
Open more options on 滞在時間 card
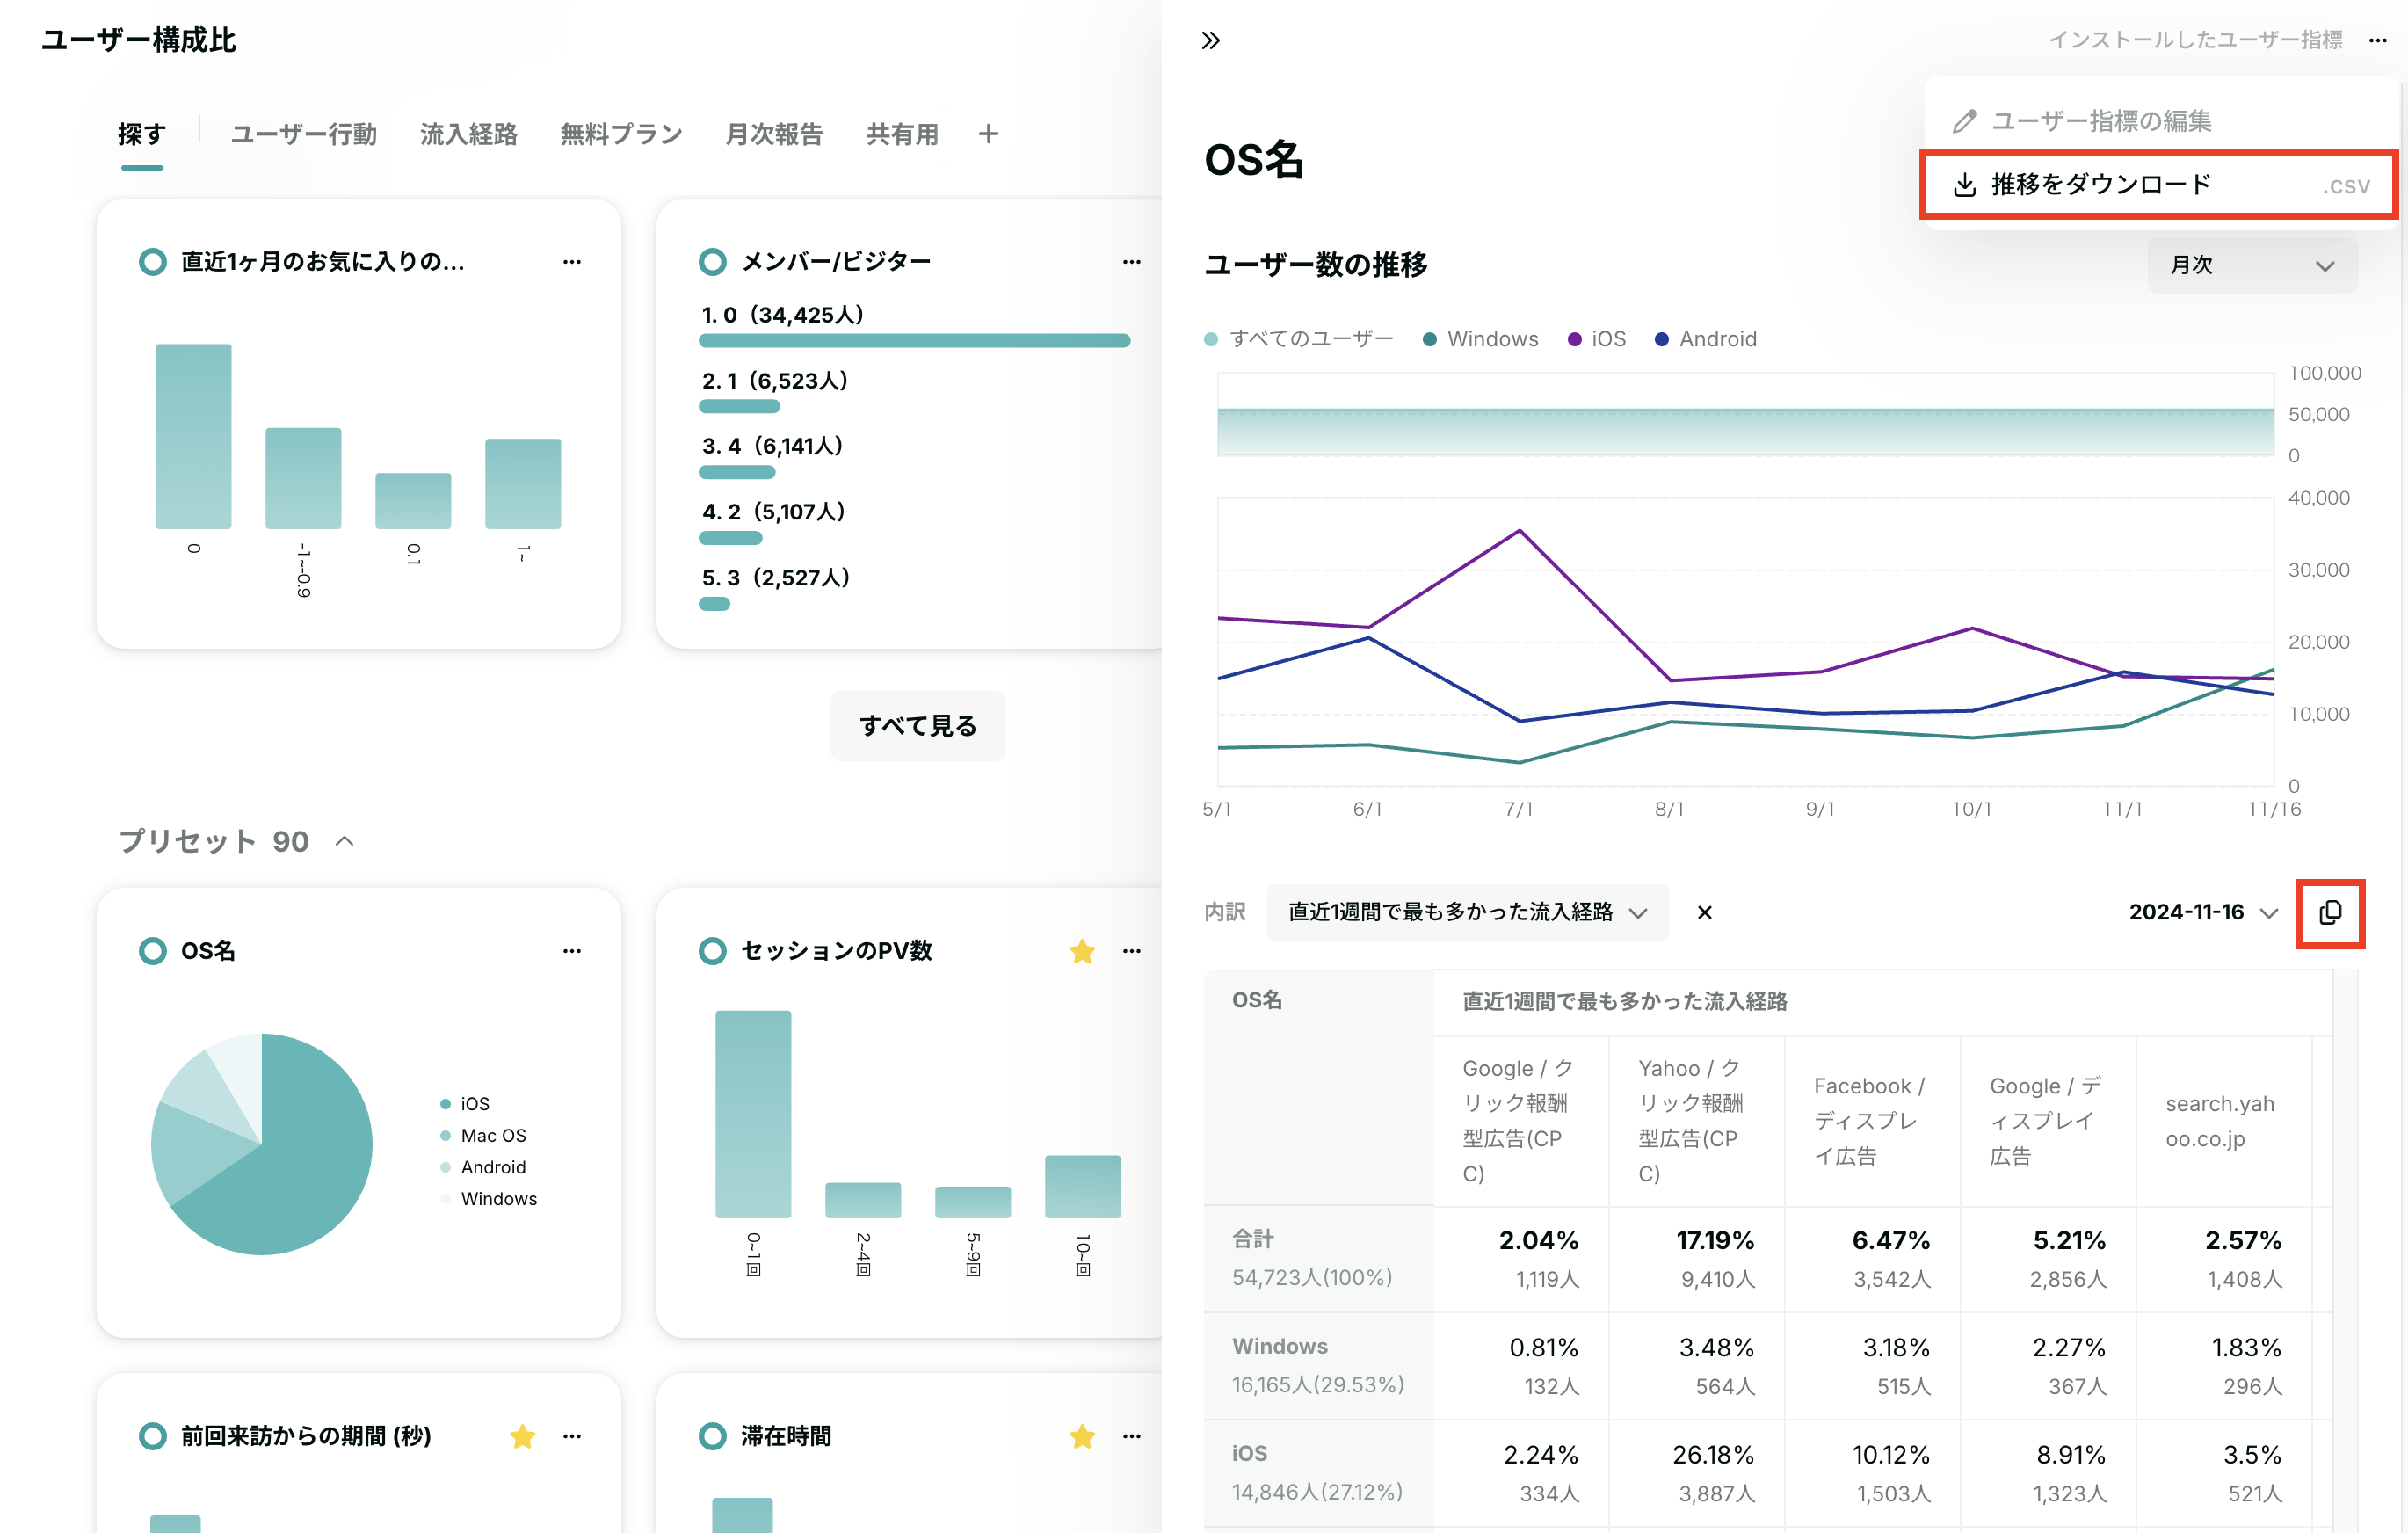(1131, 1436)
